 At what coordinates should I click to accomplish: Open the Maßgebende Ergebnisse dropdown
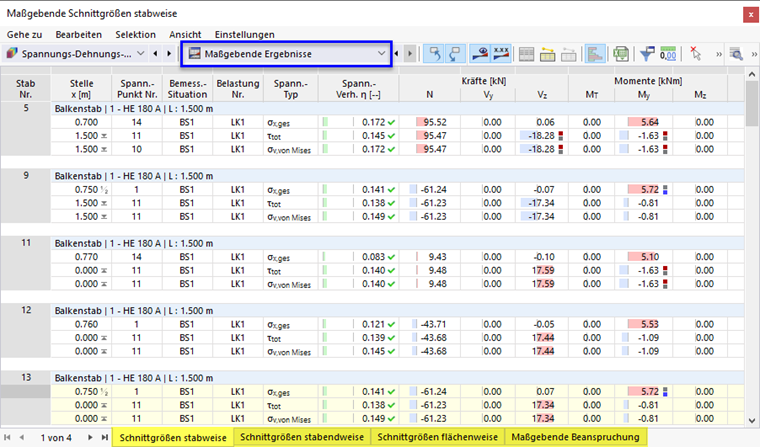tap(286, 54)
